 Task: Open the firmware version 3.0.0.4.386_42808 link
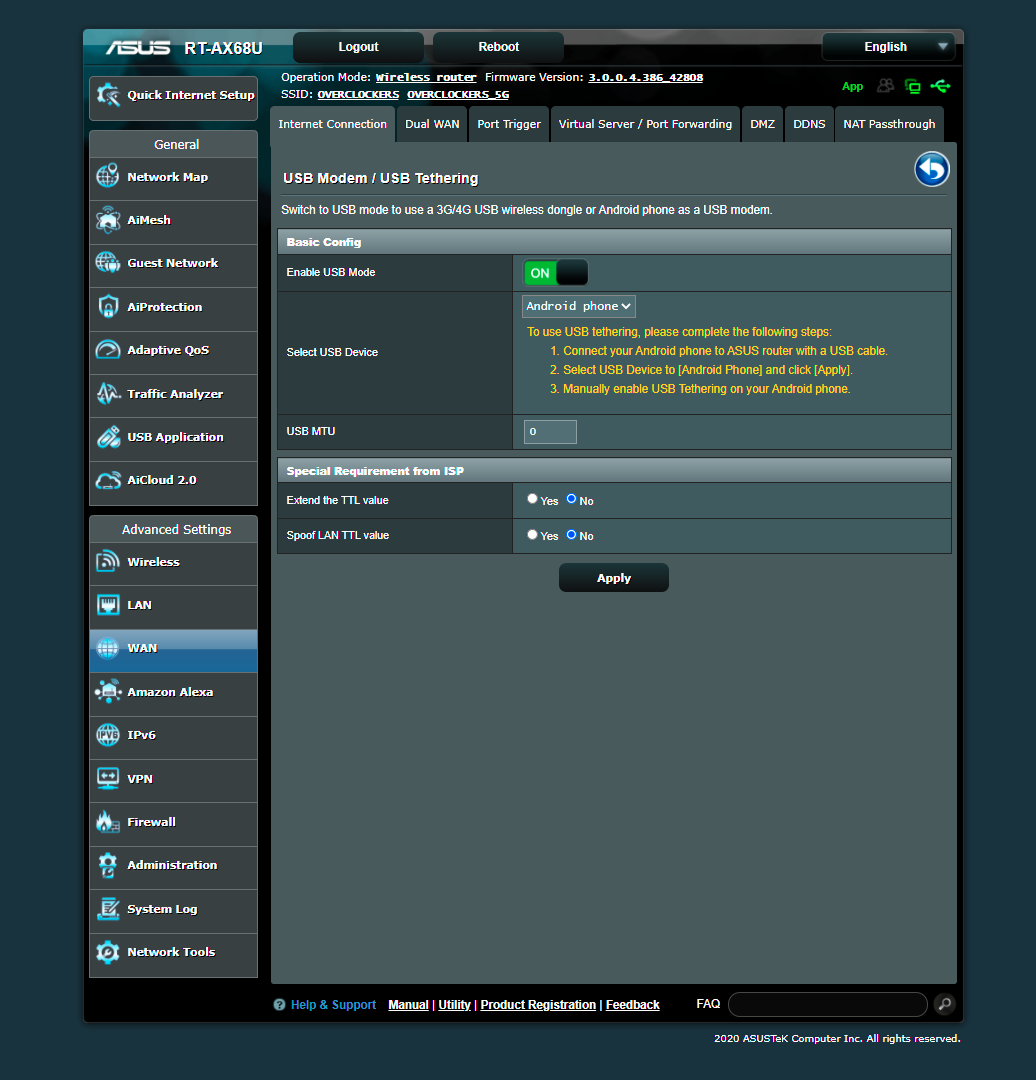[x=645, y=77]
